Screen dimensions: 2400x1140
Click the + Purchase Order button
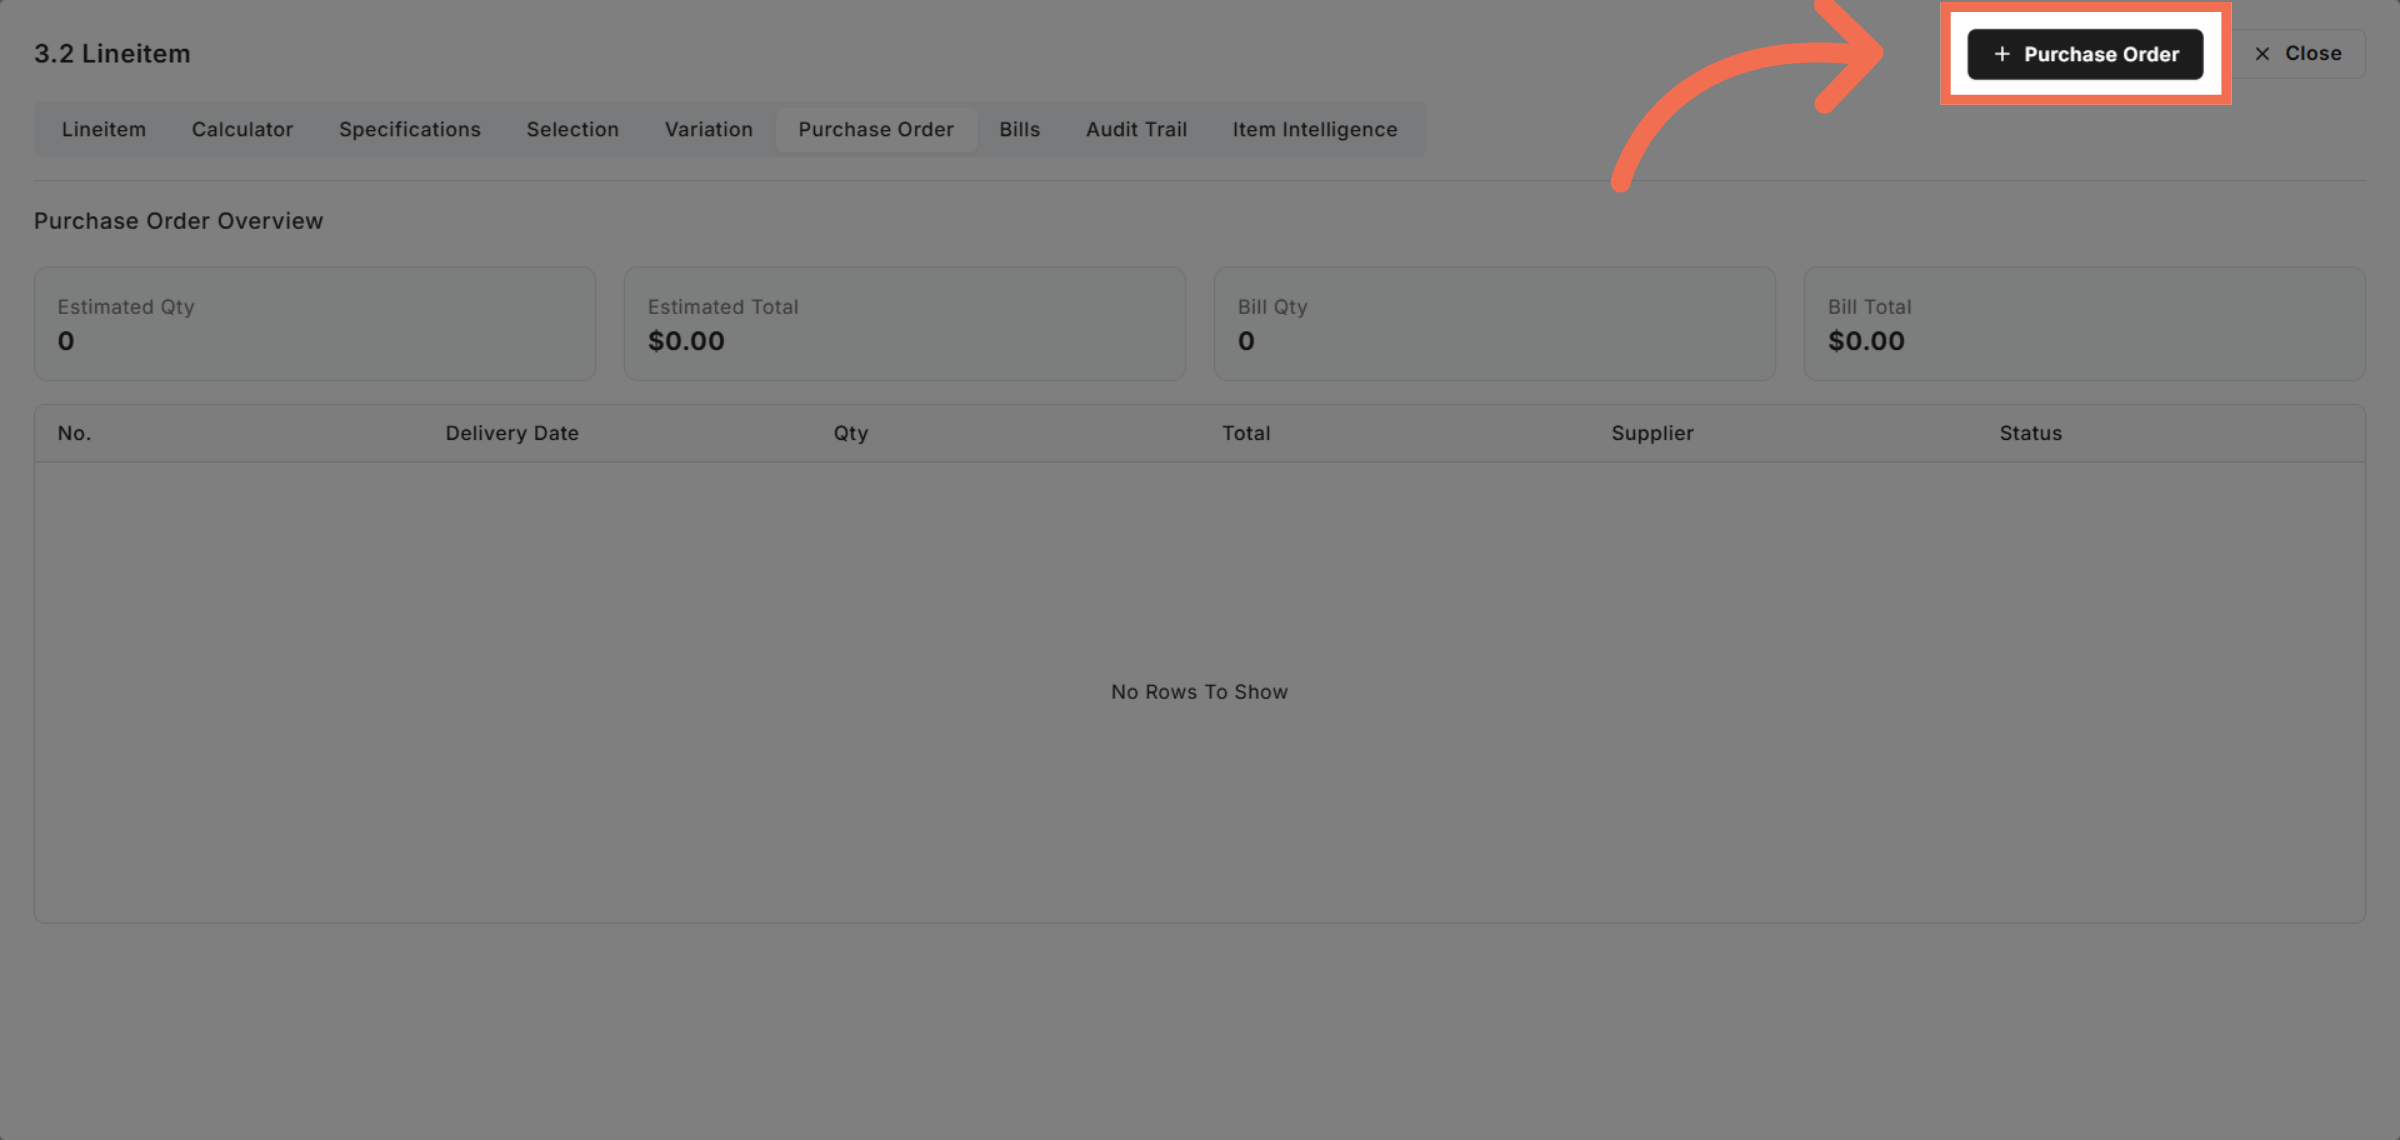click(x=2085, y=54)
